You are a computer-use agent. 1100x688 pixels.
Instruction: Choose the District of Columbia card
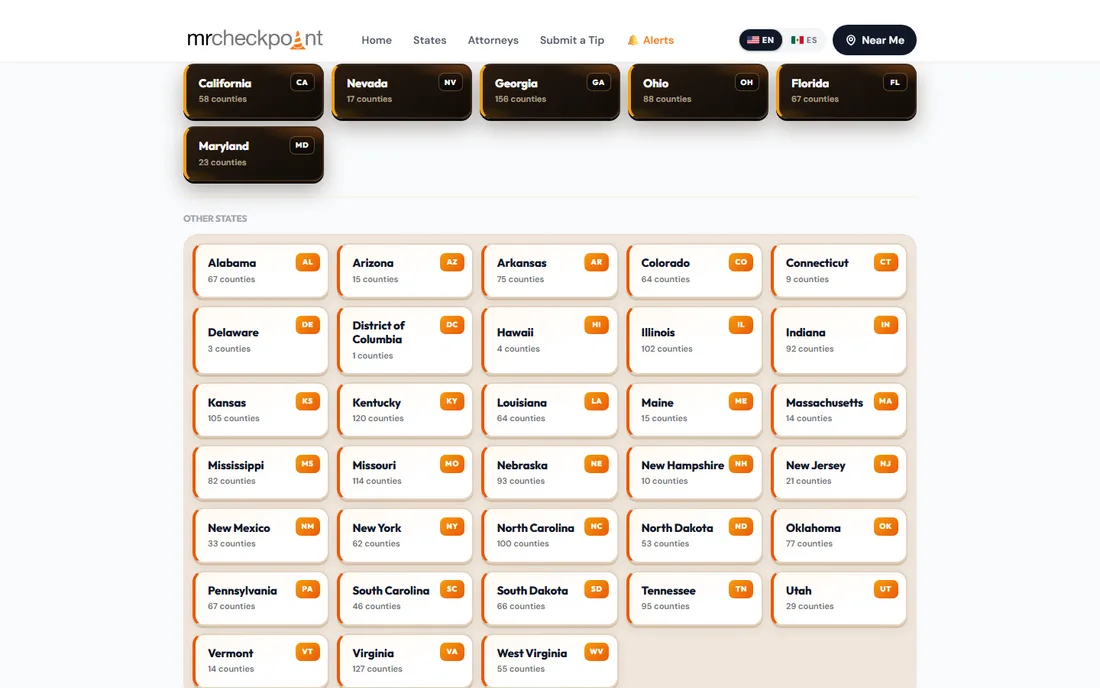point(405,340)
